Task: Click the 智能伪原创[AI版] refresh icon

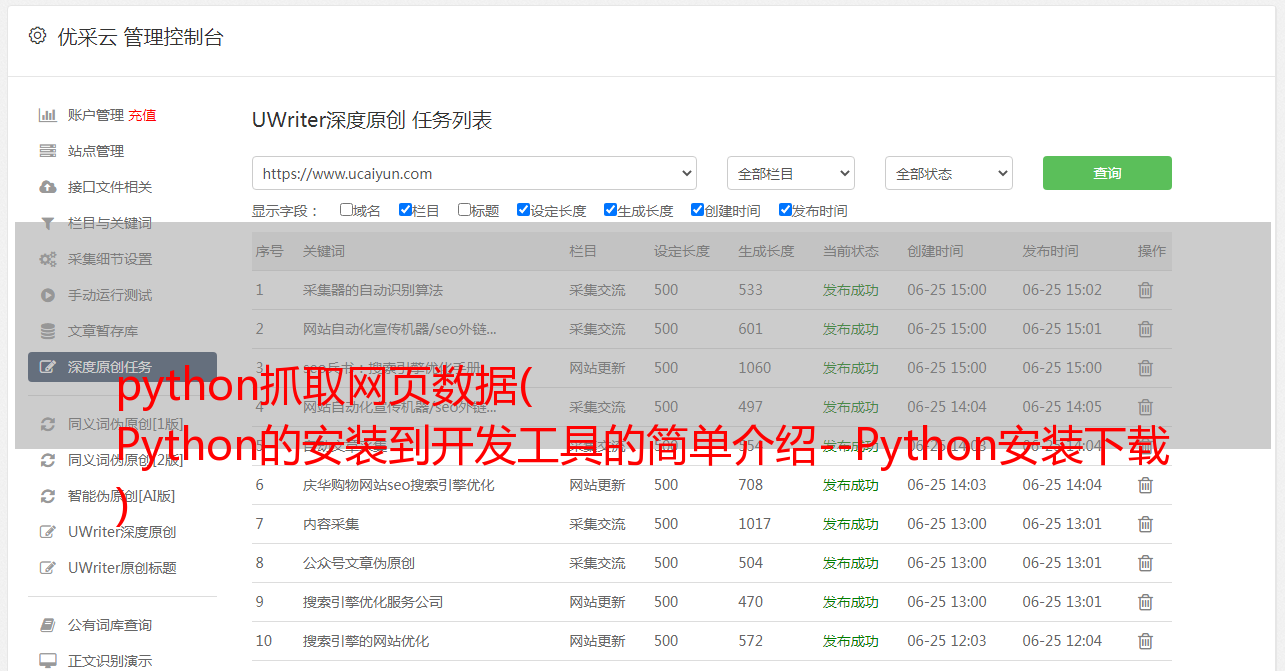Action: pyautogui.click(x=47, y=496)
